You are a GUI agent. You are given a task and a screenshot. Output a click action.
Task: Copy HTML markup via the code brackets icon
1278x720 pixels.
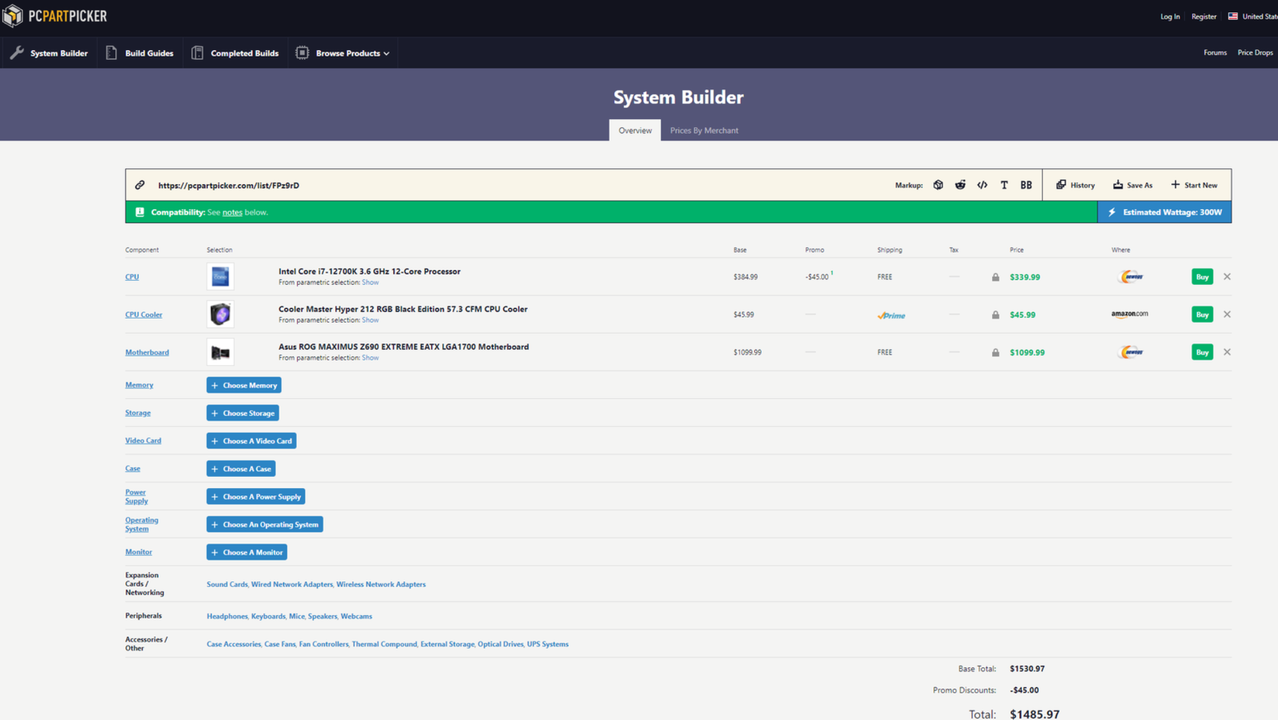pos(982,185)
